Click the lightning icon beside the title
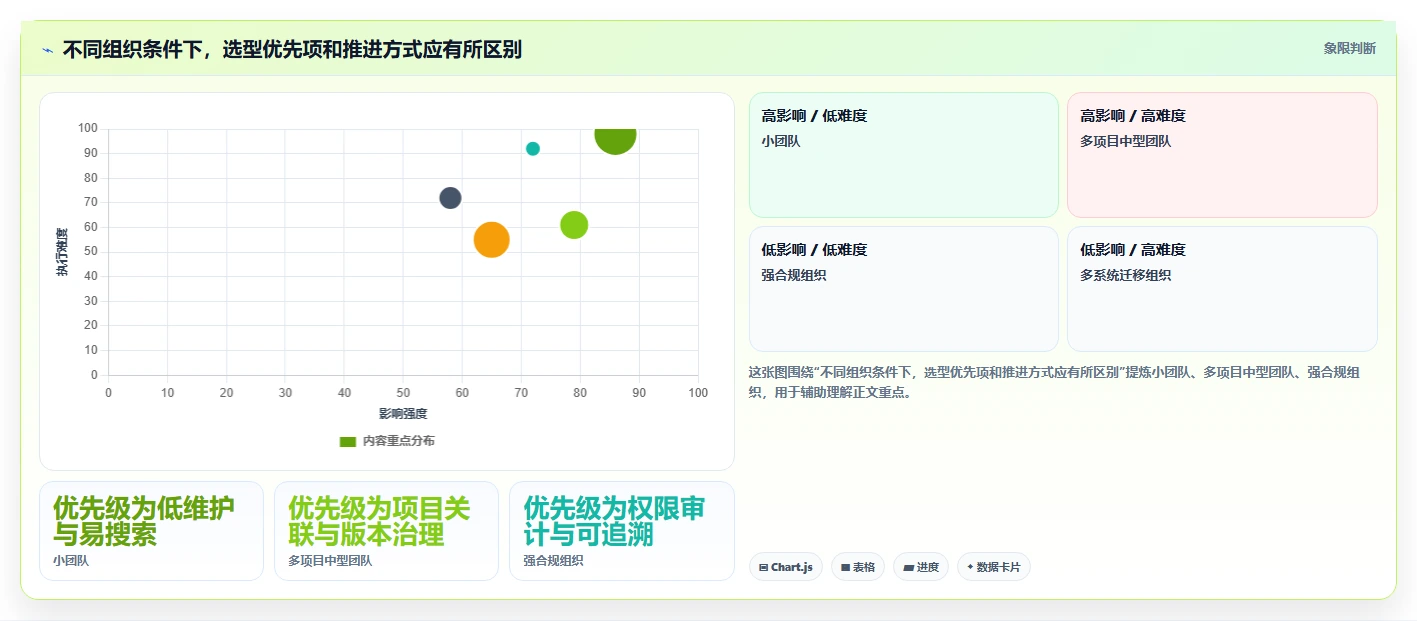Viewport: 1417px width, 621px height. coord(47,50)
